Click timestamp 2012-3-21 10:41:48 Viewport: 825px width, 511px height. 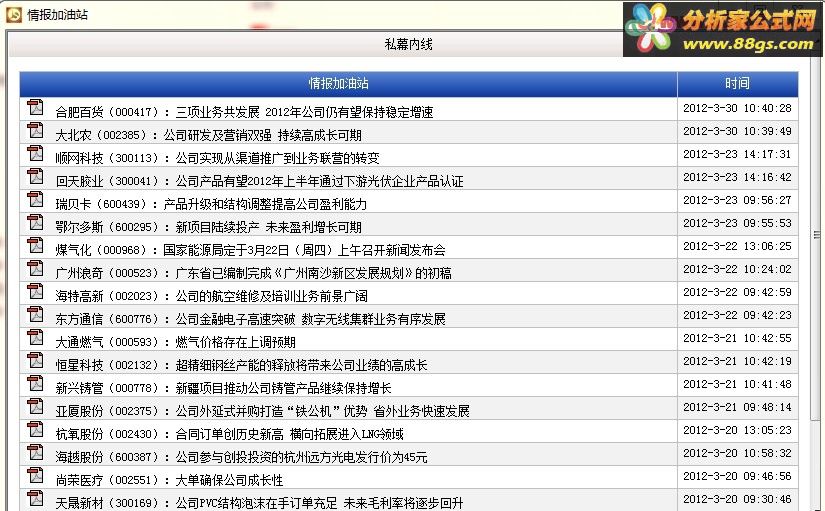click(737, 384)
